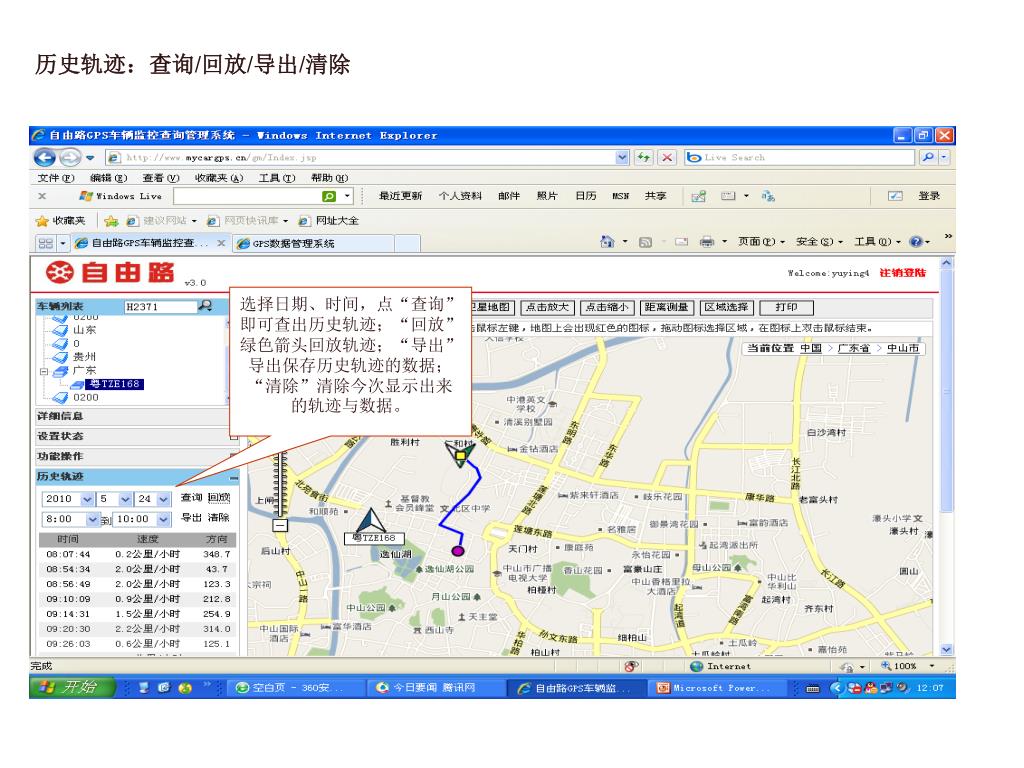Collapse the 广东 tree node
Viewport: 1024px width, 768px height.
[x=43, y=370]
